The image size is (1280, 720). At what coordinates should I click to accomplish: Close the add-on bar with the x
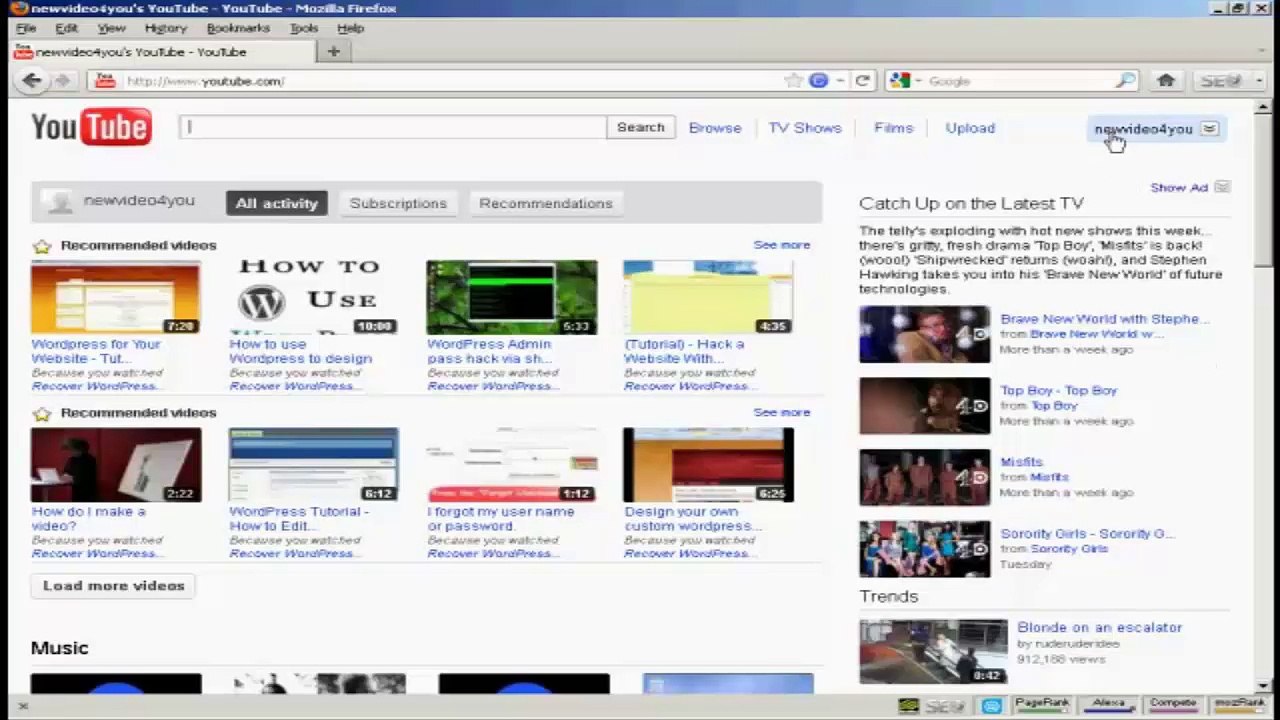click(x=23, y=707)
